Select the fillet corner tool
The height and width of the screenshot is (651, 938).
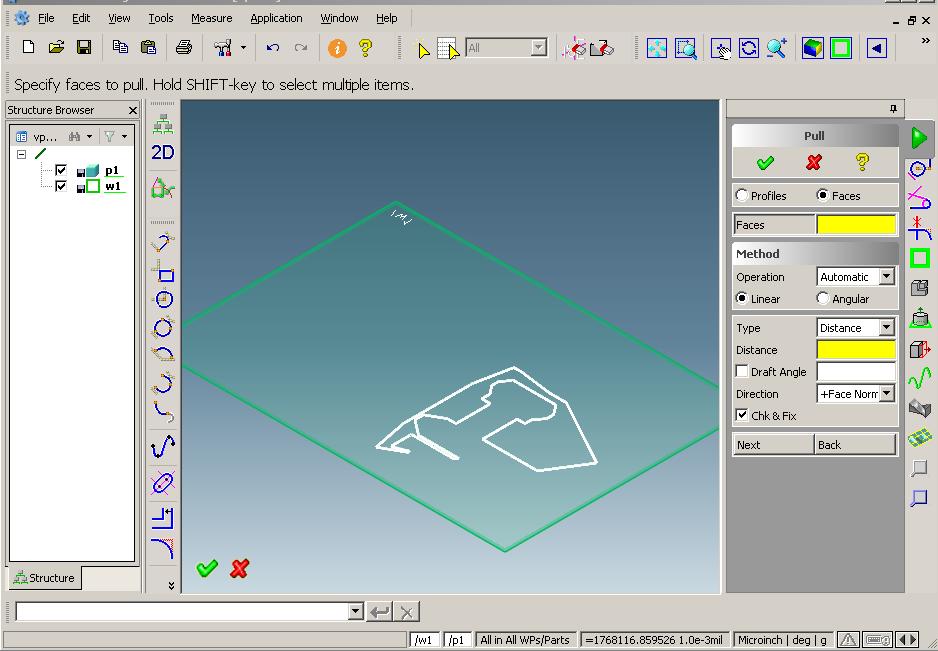[x=163, y=547]
